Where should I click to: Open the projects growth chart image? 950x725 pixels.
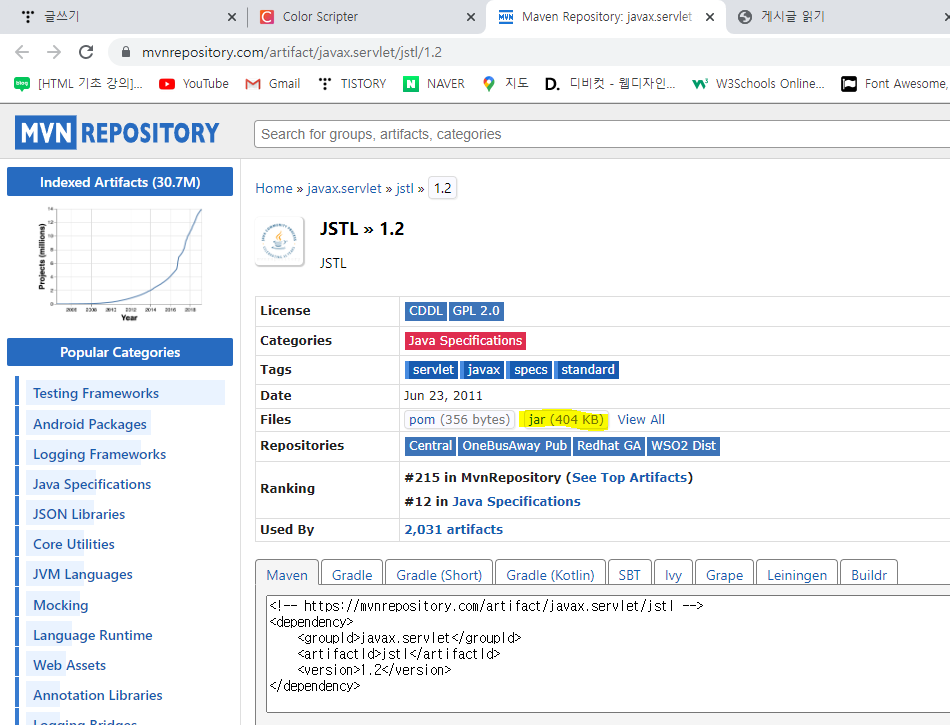[x=120, y=264]
